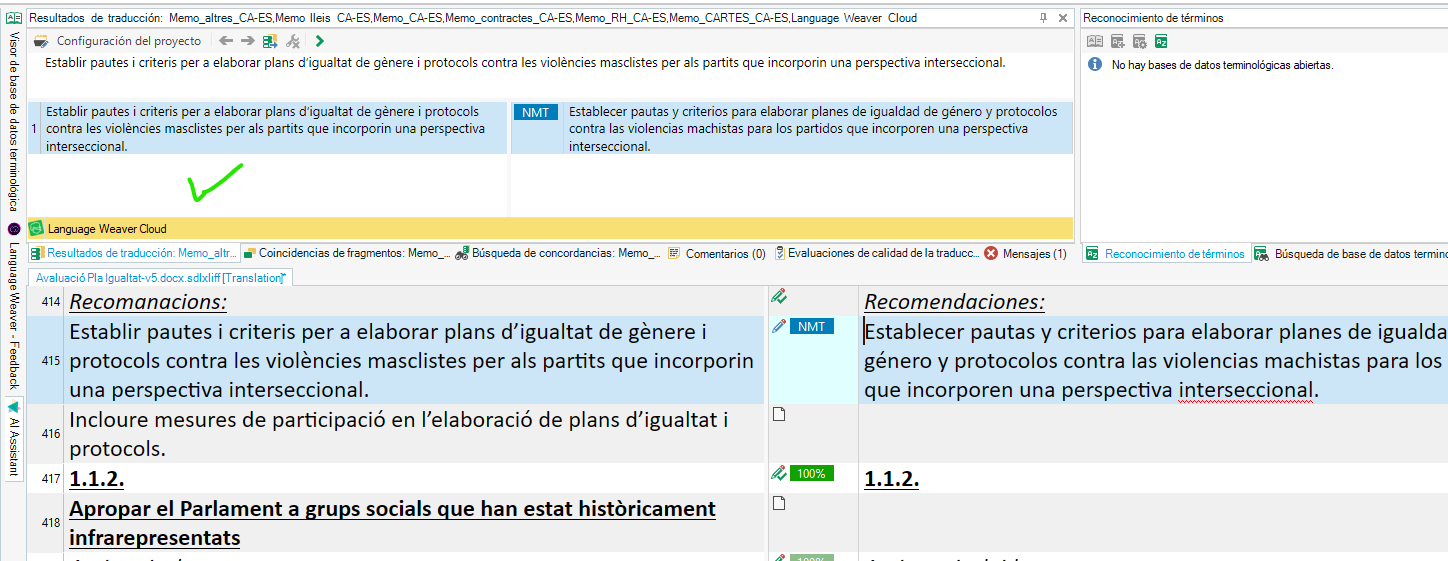The height and width of the screenshot is (561, 1448).
Task: Click empty target cell of segment 418
Action: (1153, 523)
